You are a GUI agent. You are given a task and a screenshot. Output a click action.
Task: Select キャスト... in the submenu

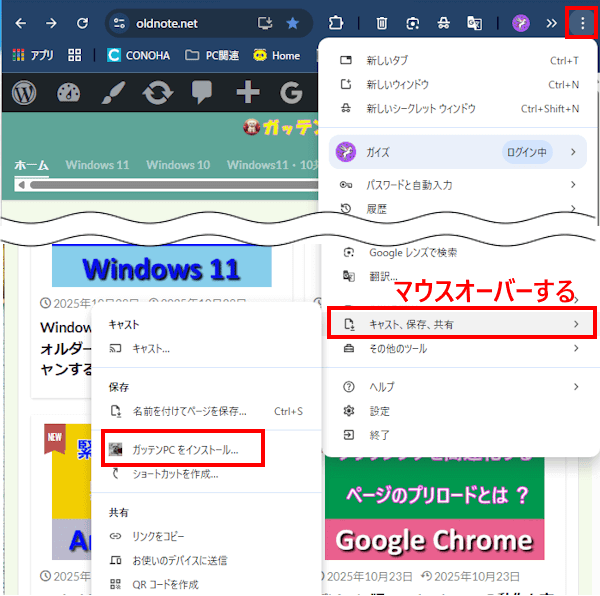tap(207, 348)
